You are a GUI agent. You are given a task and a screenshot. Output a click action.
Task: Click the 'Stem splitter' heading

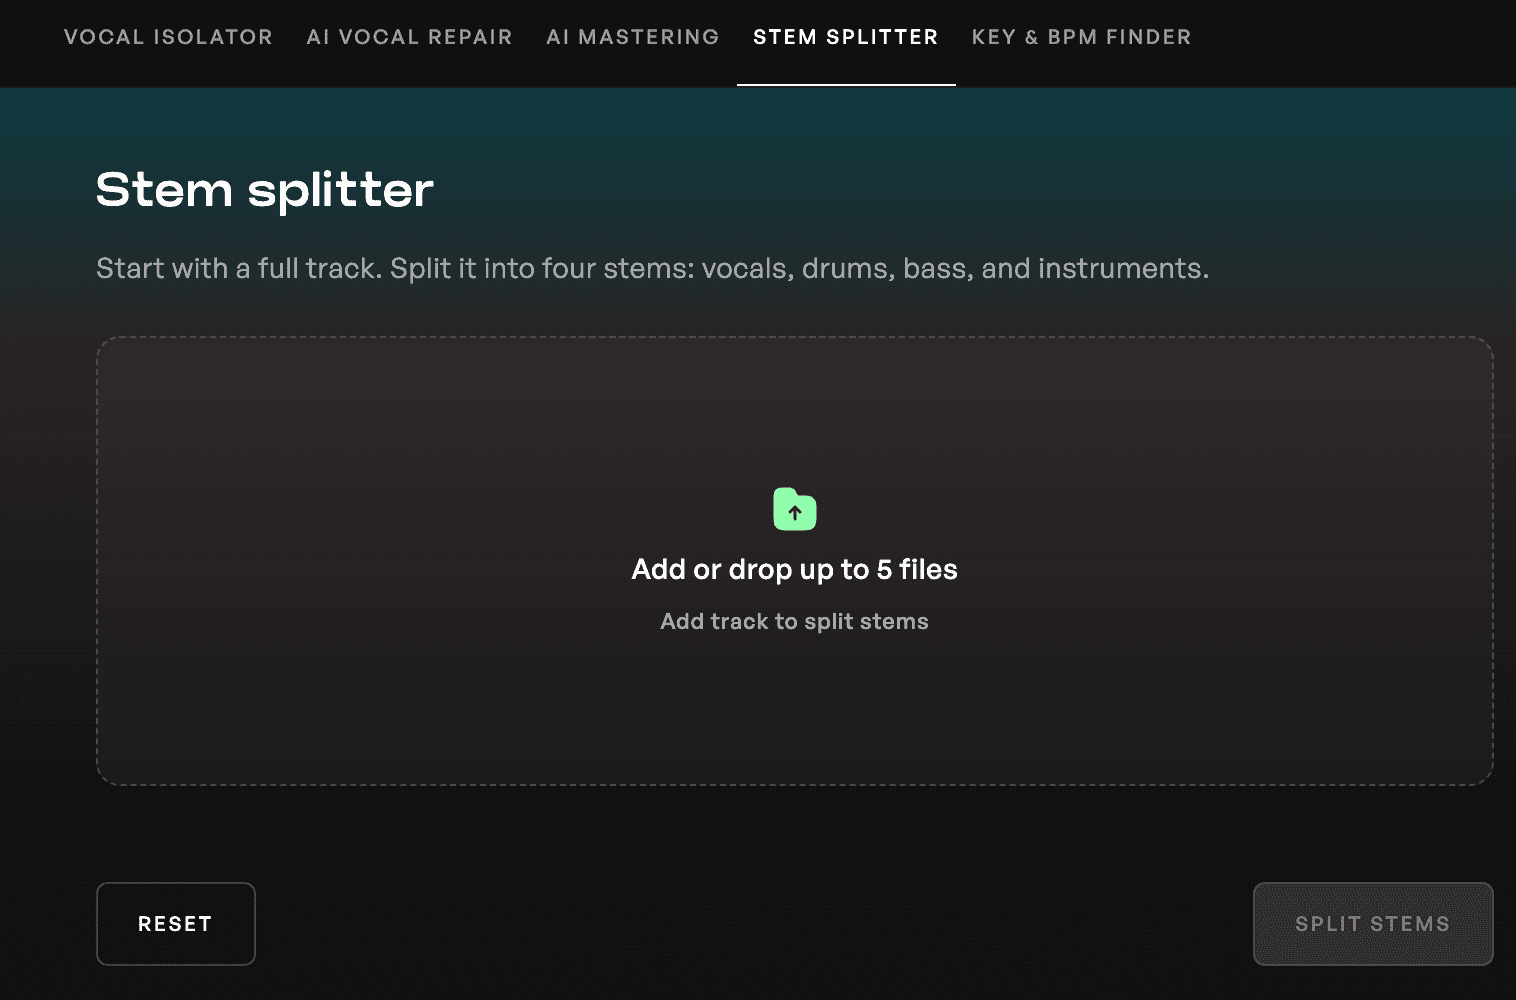tap(265, 190)
